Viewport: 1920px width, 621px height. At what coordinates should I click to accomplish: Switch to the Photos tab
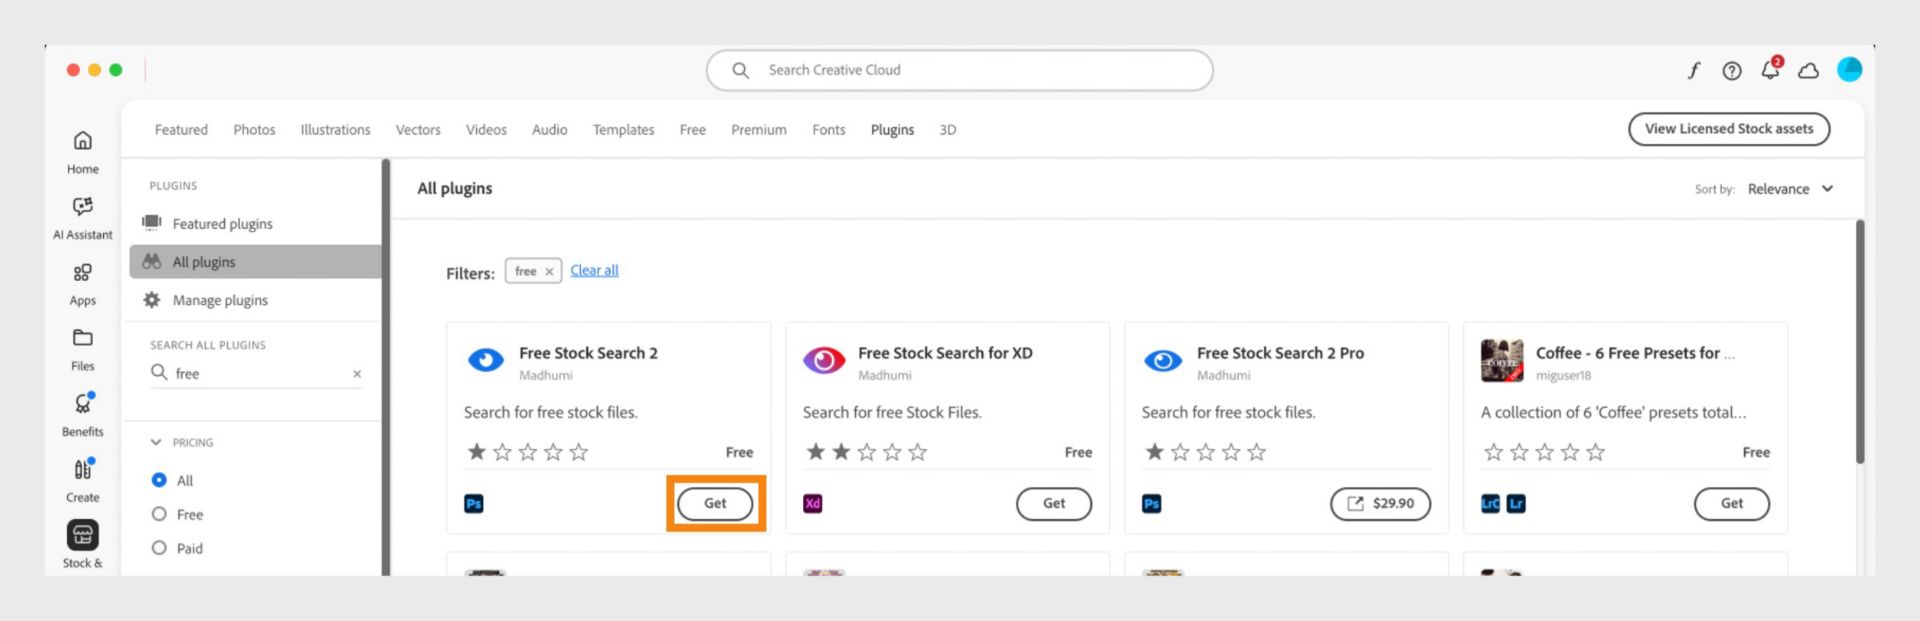pos(254,130)
